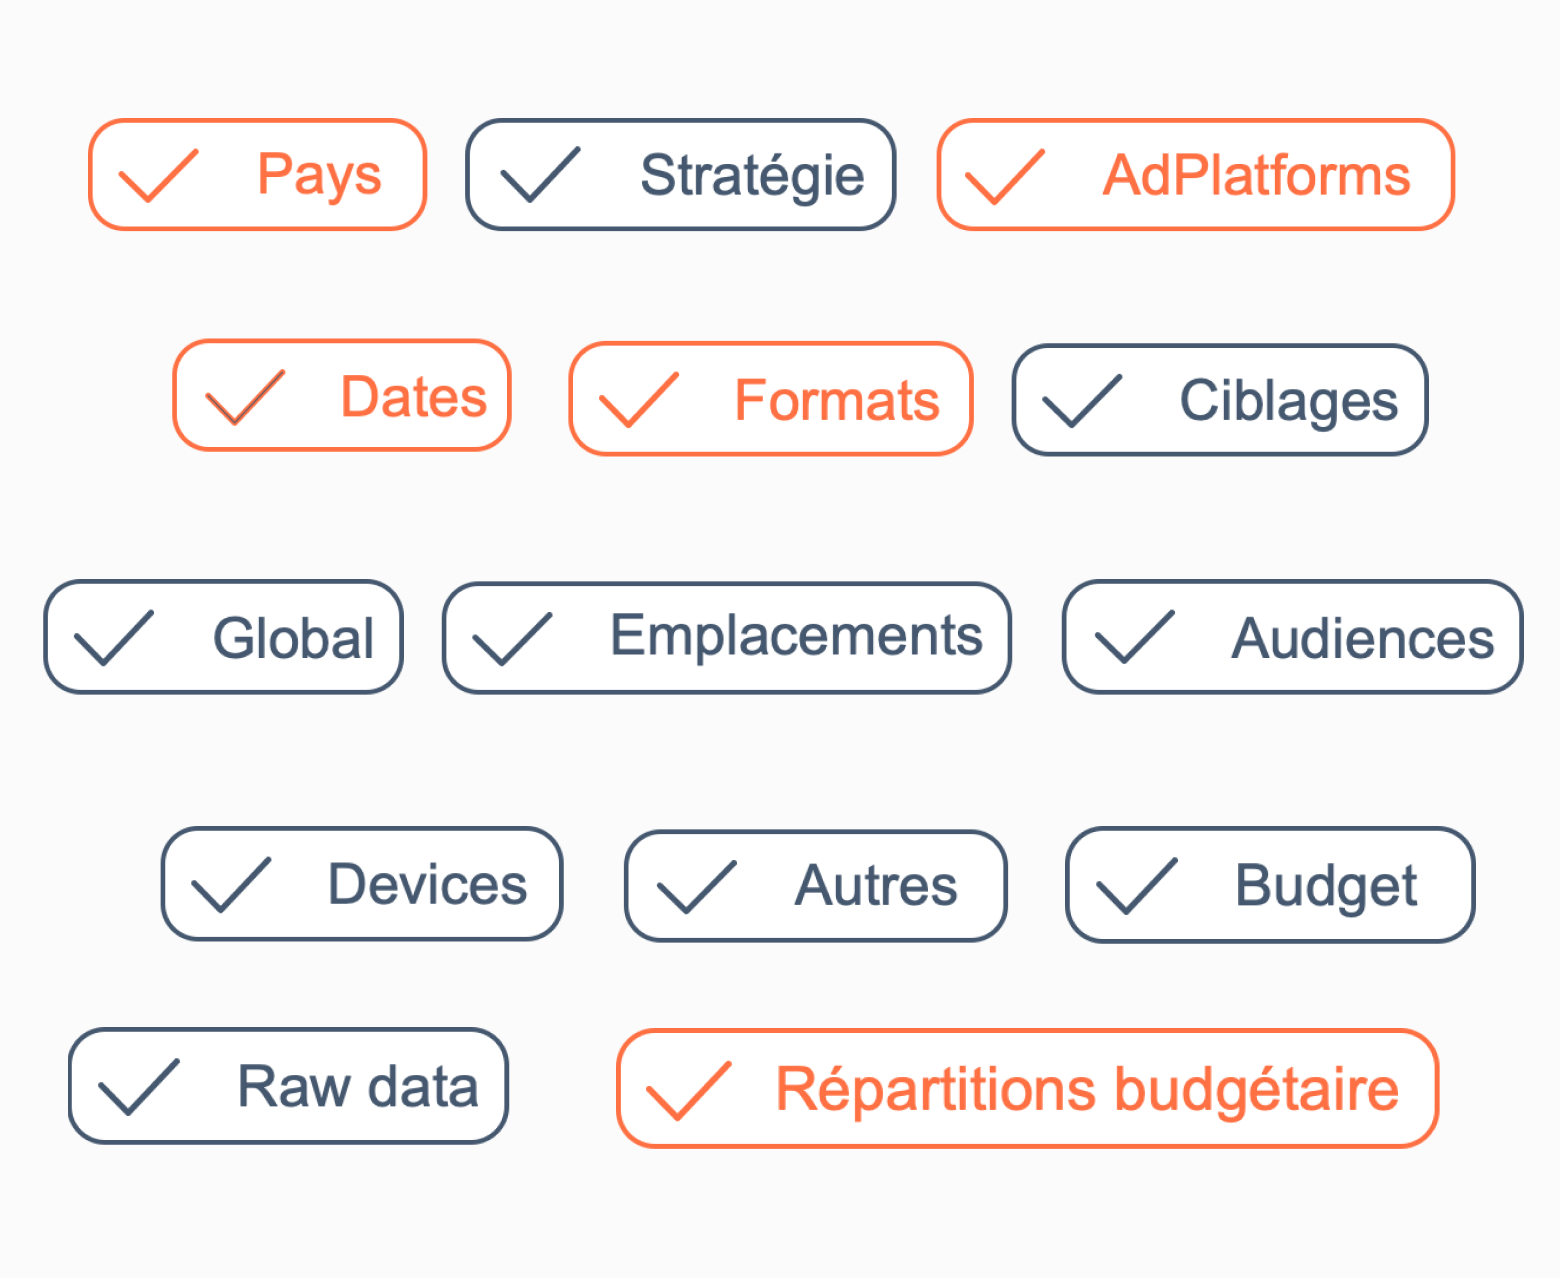This screenshot has width=1560, height=1278.
Task: Click the checkmark in Raw data chip
Action: coord(138,1087)
